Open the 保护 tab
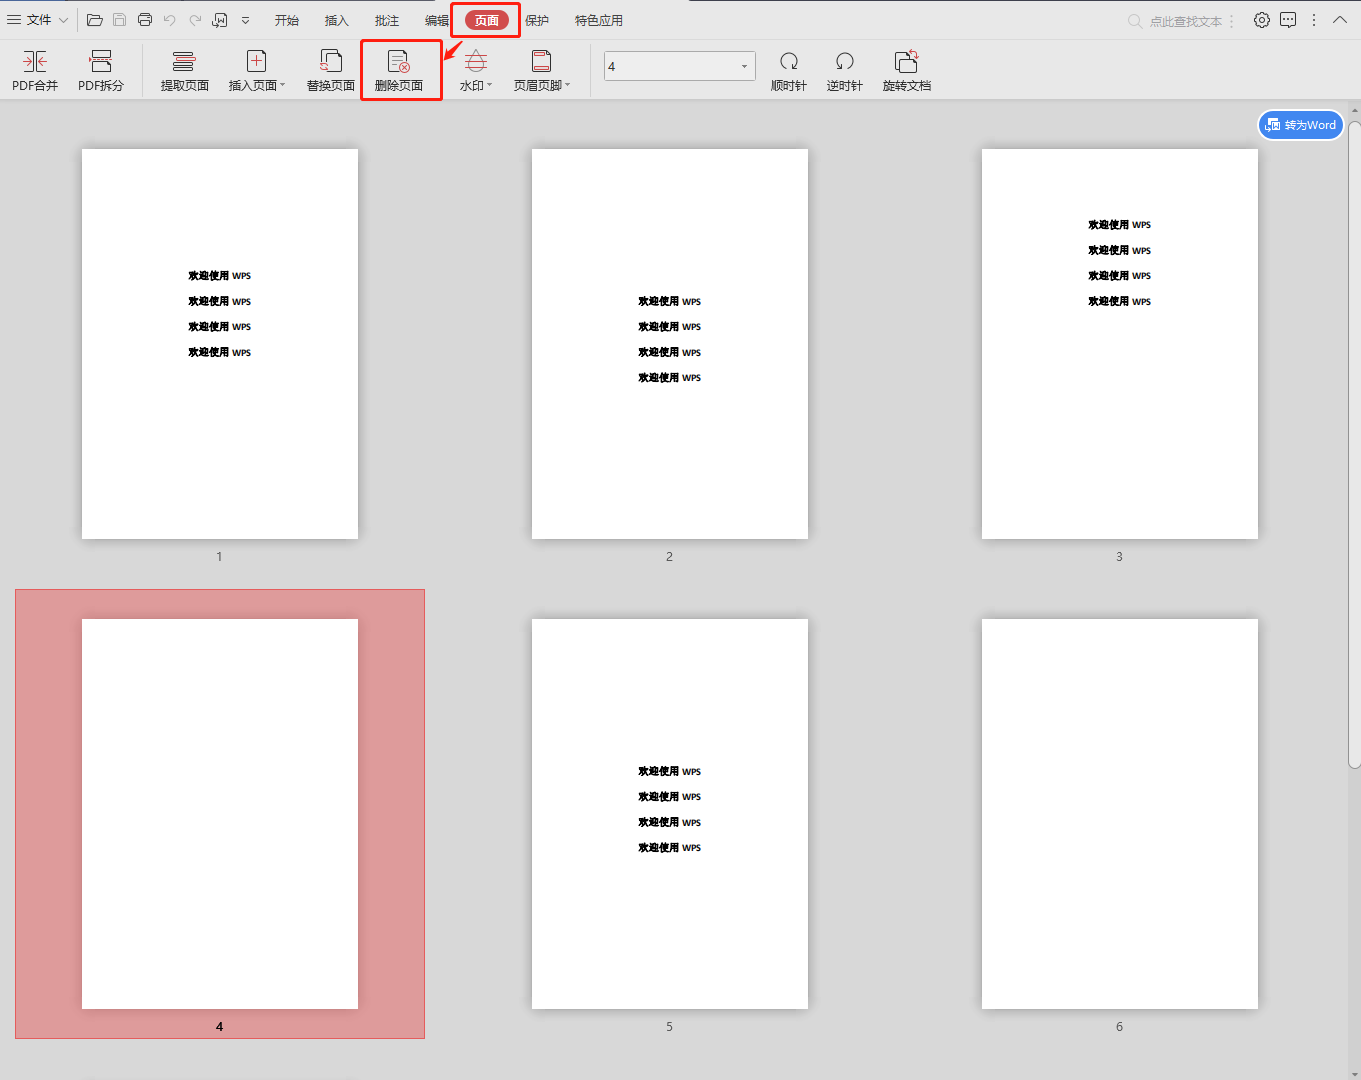The width and height of the screenshot is (1361, 1080). point(537,20)
